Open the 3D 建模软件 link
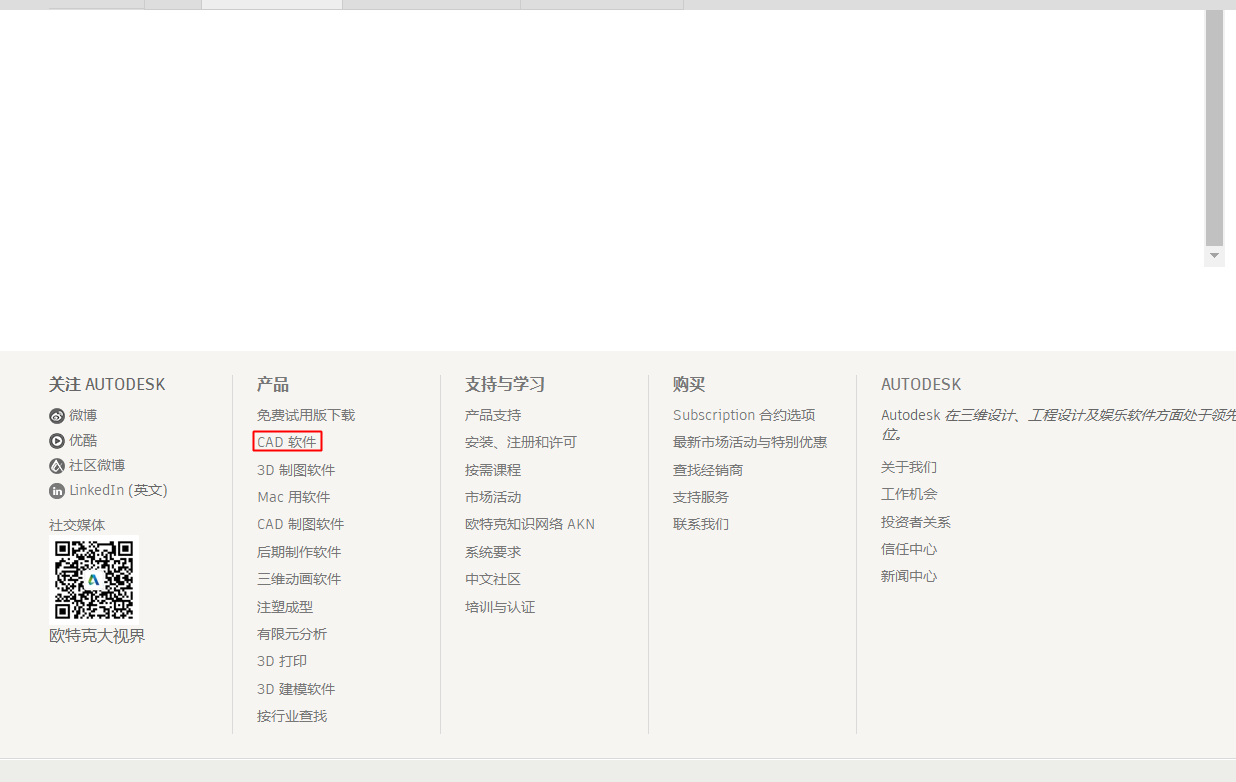The height and width of the screenshot is (782, 1236). [296, 689]
